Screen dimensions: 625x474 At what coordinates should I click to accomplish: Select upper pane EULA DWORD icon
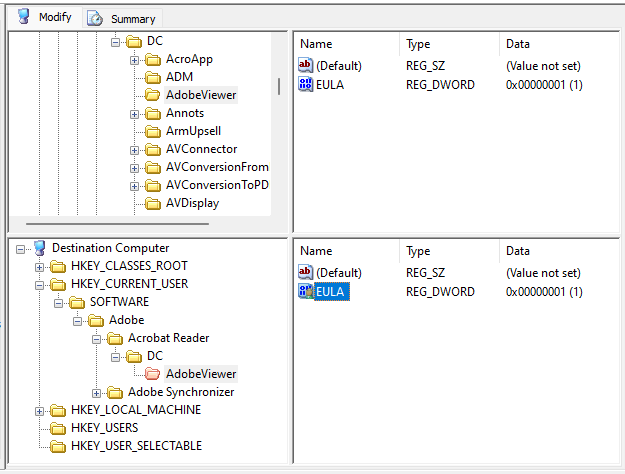click(x=305, y=84)
